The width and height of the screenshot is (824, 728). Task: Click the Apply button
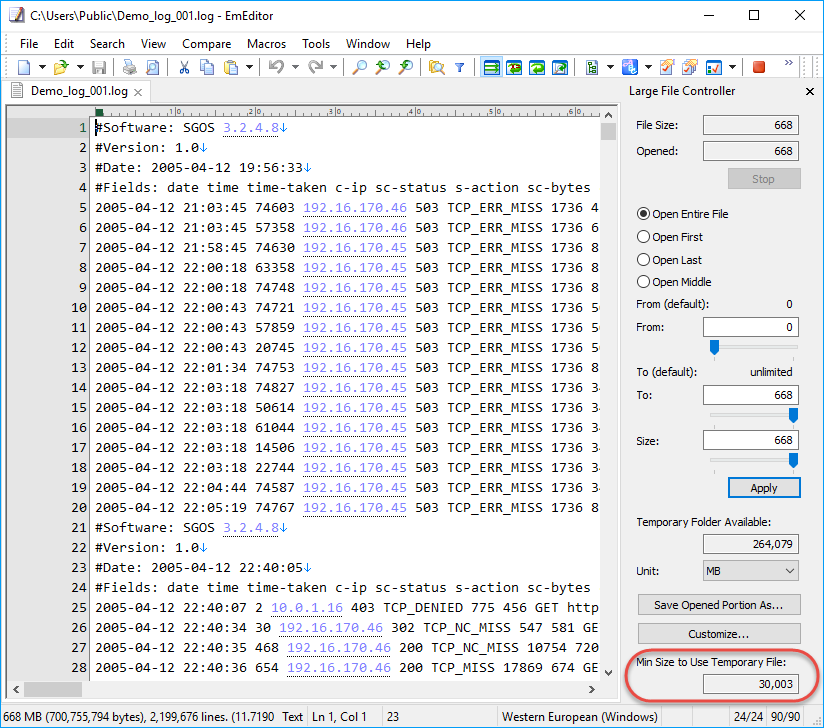pos(764,488)
